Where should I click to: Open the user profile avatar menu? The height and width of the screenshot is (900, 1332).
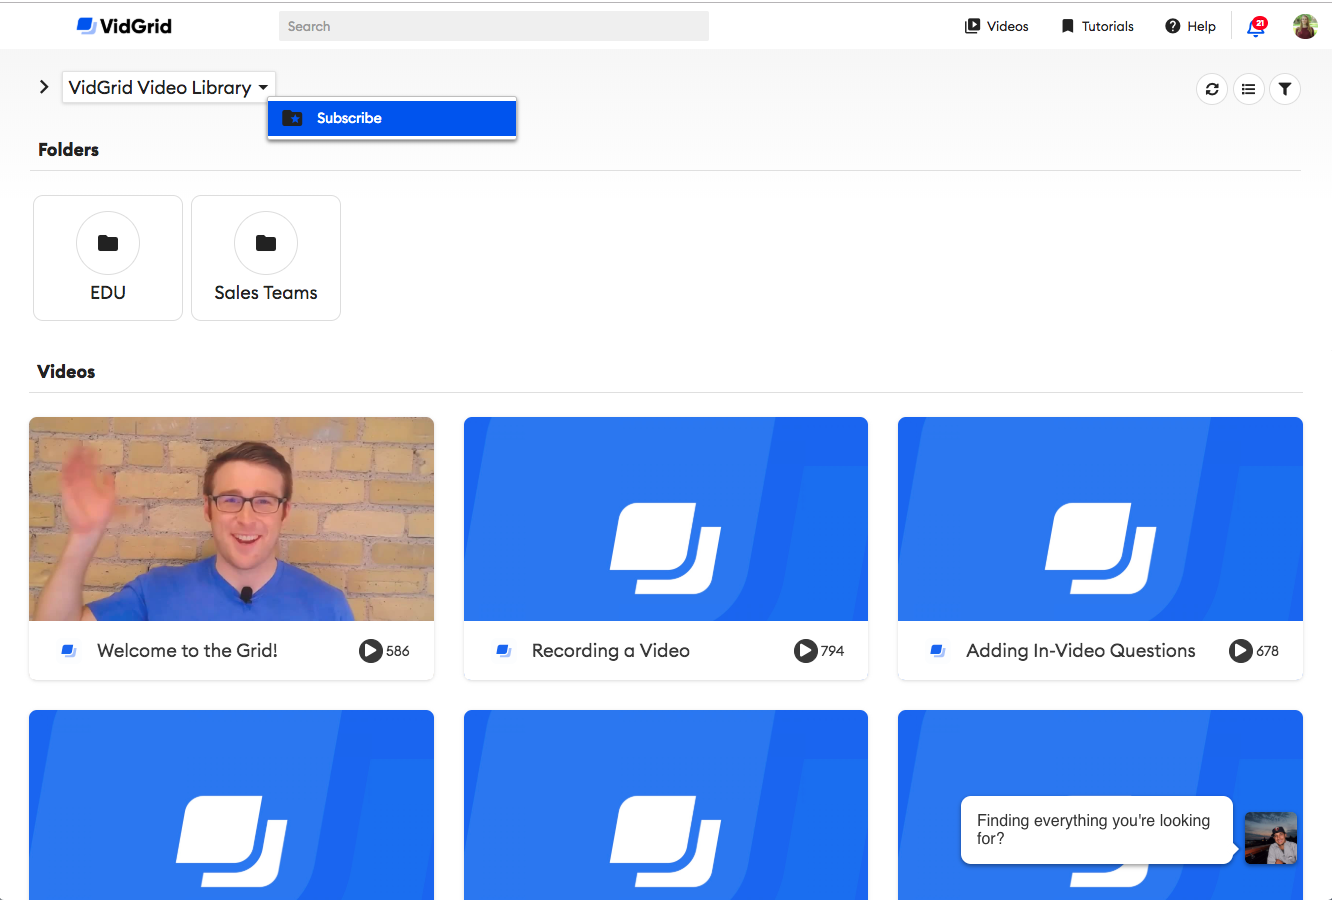click(1305, 26)
